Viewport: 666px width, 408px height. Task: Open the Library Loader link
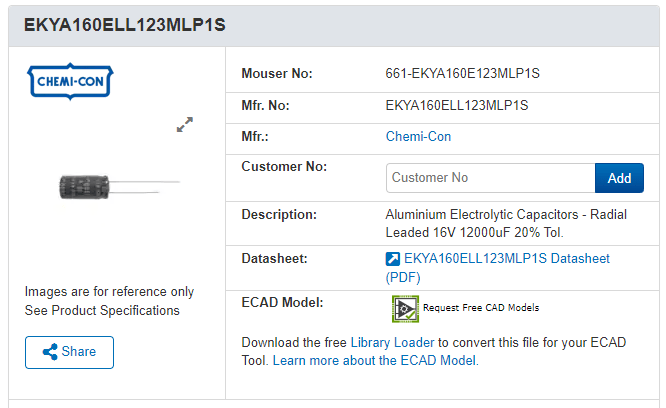392,343
